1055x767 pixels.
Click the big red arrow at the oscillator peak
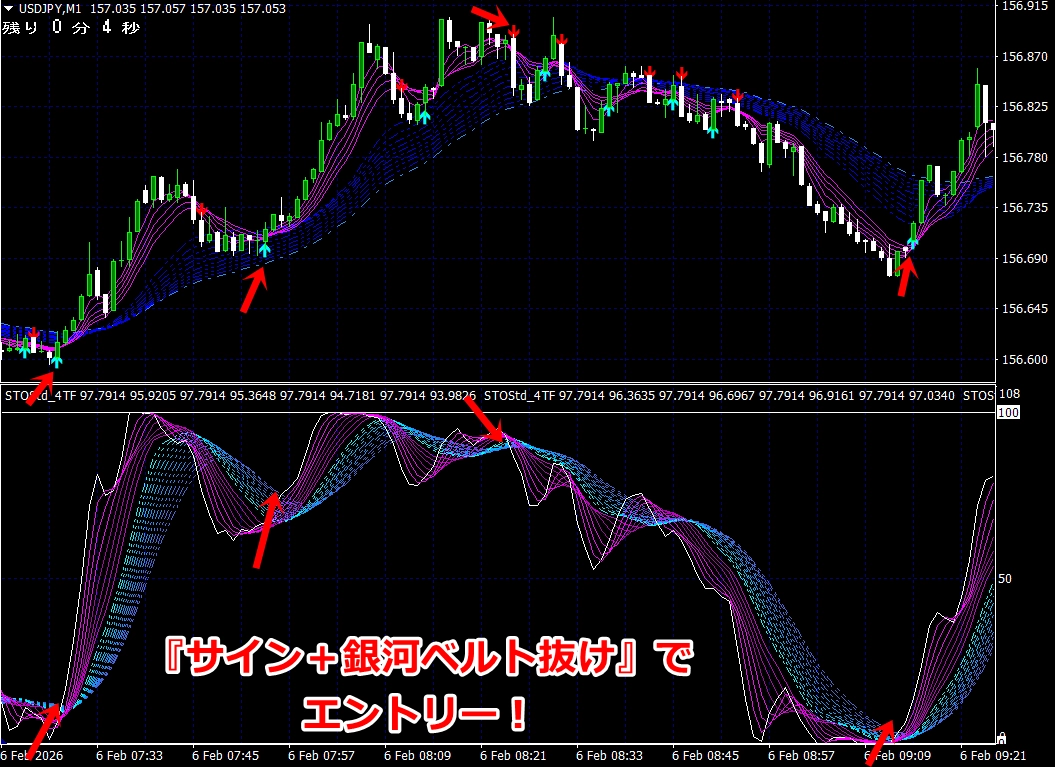click(x=487, y=418)
